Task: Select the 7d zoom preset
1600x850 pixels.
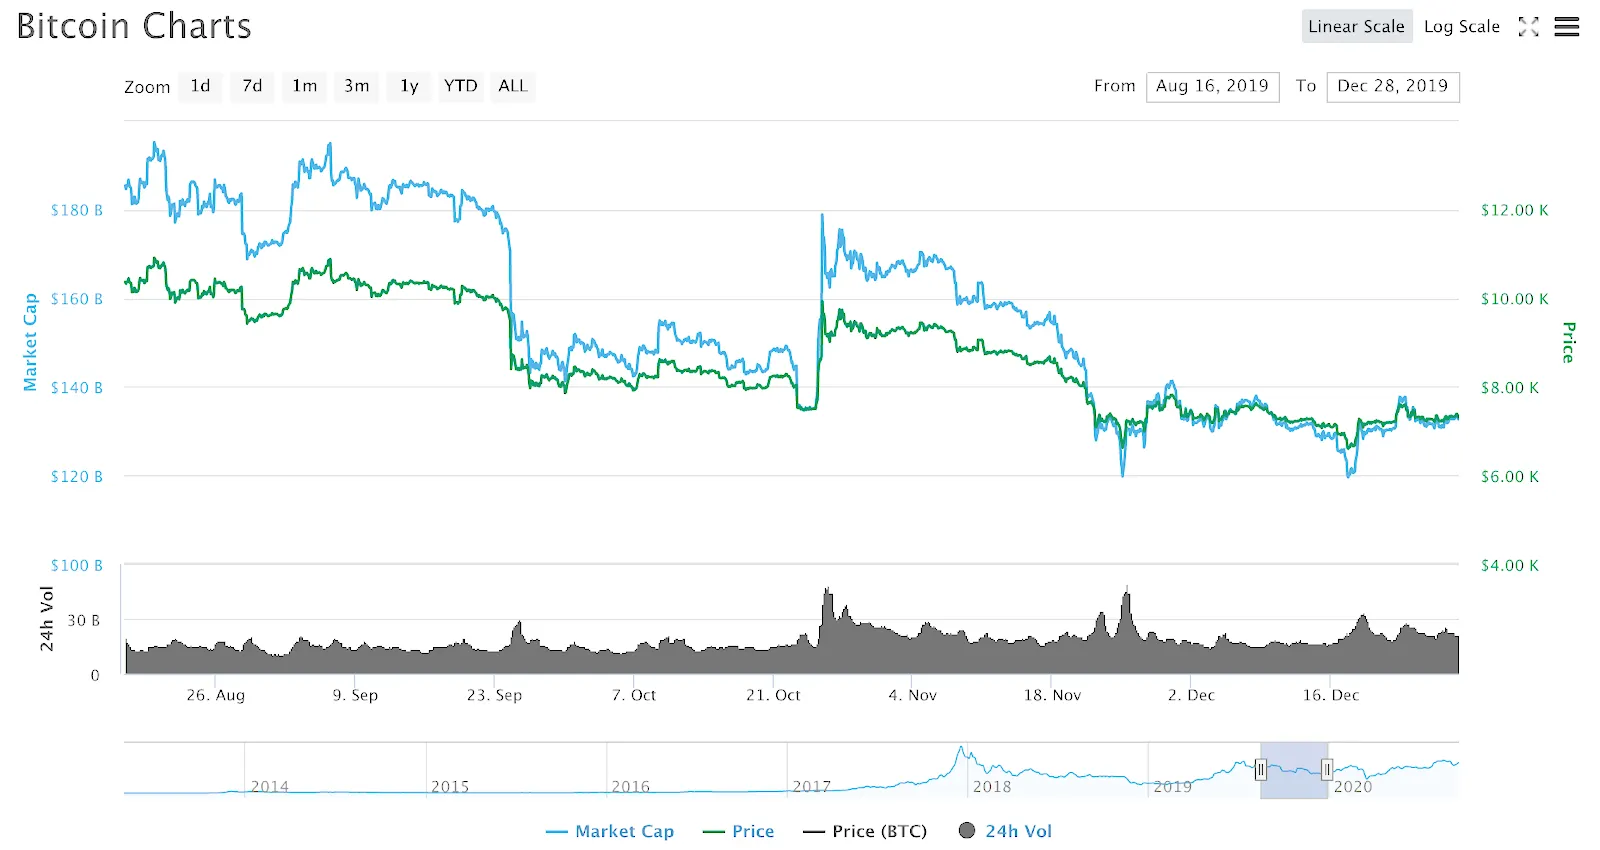Action: 251,86
